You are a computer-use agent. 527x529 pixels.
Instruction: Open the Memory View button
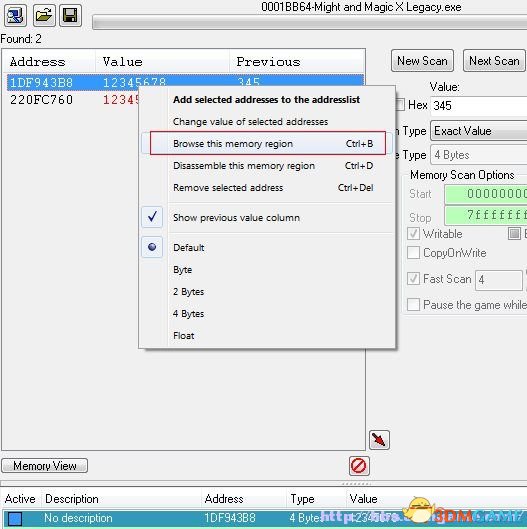[45, 466]
